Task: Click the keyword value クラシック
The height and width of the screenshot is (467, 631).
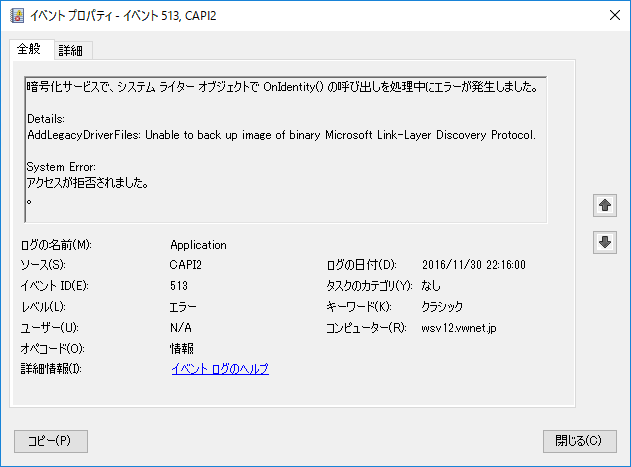Action: coord(442,307)
